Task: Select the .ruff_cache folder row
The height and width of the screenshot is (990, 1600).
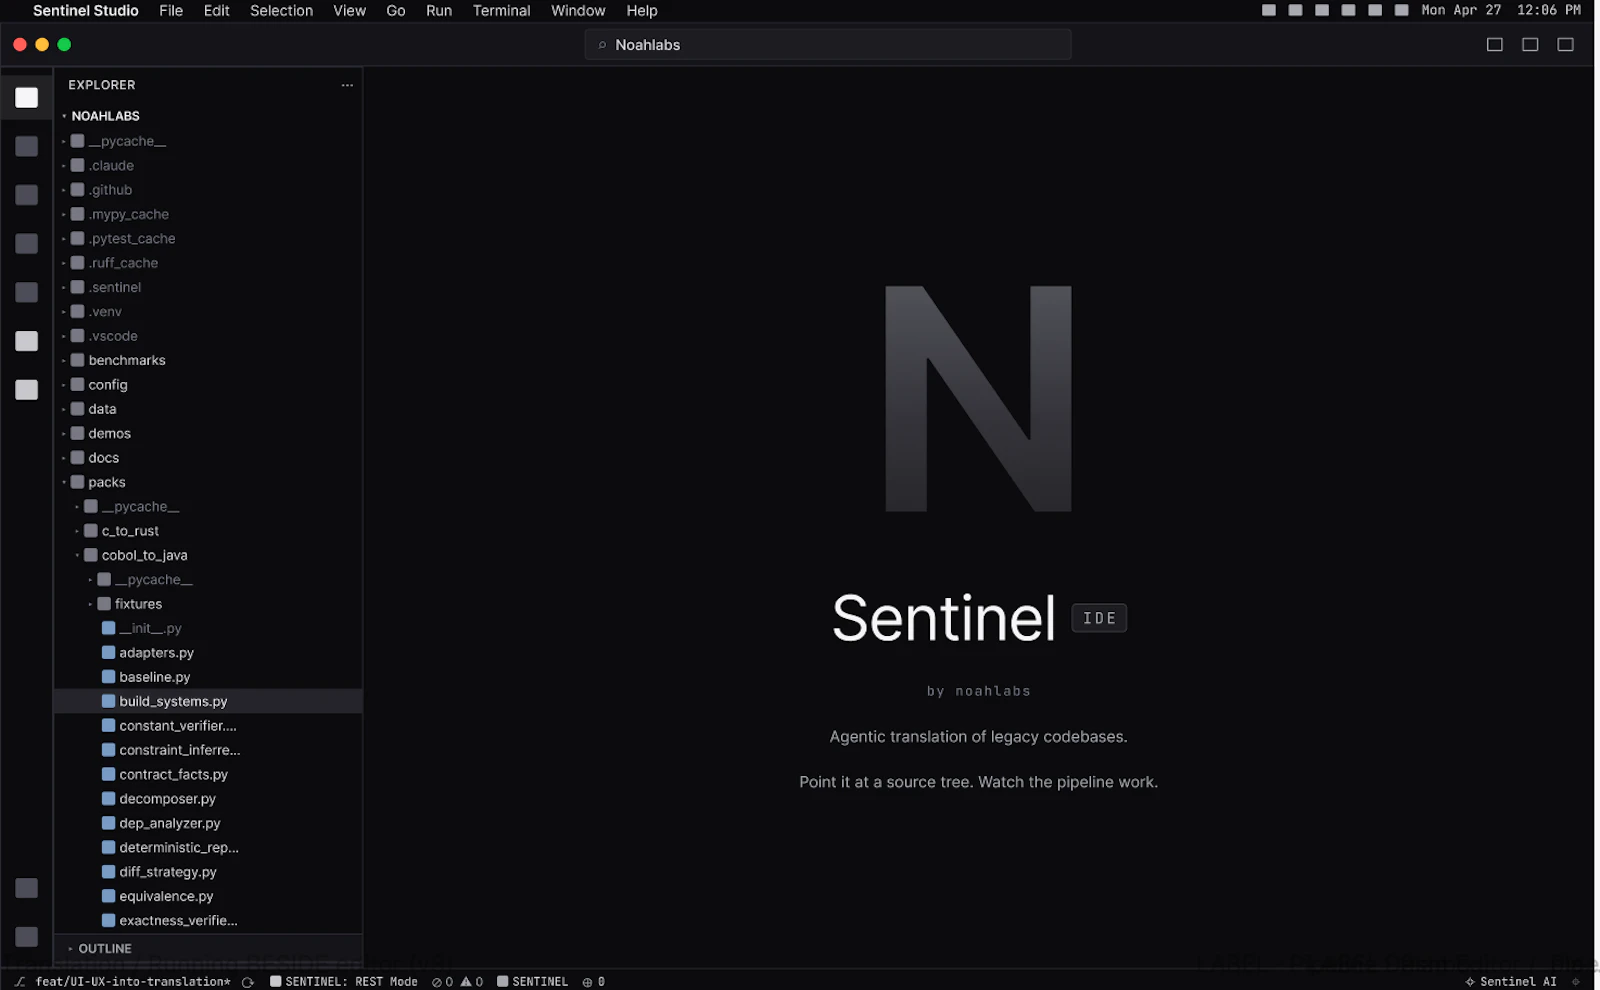Action: (208, 263)
